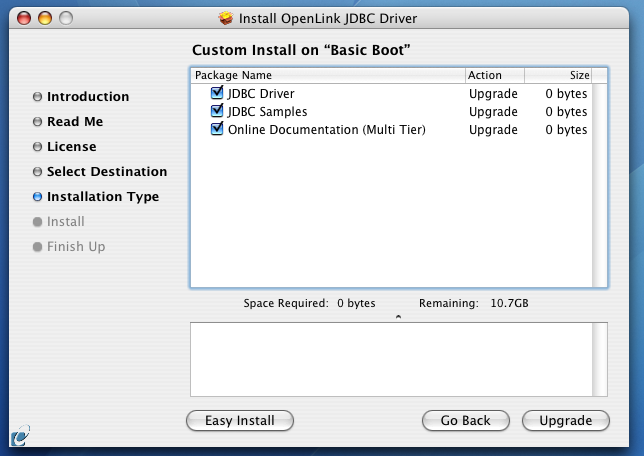Click the blue Installation Type bullet
The width and height of the screenshot is (644, 456).
38,197
